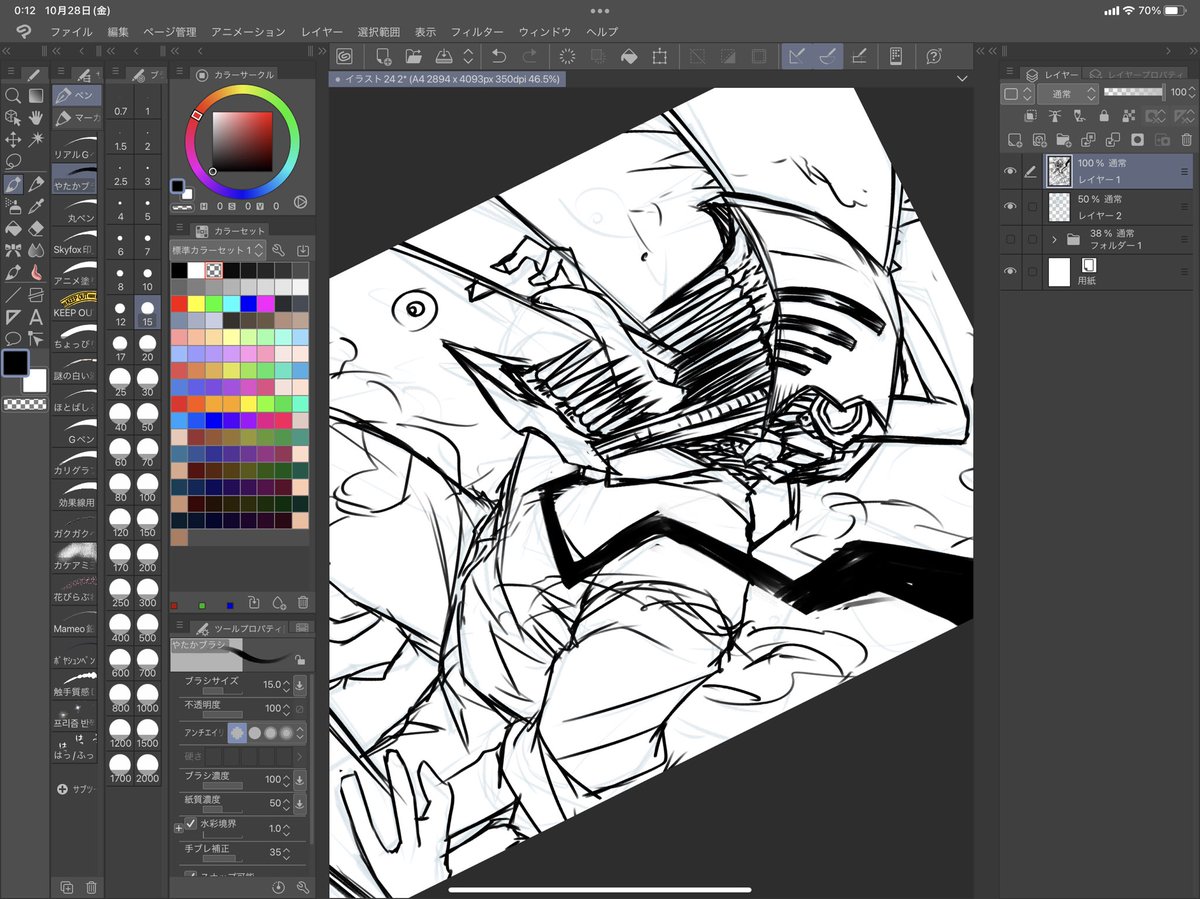Viewport: 1200px width, 899px height.
Task: Select the ペン sub tool group
Action: [x=75, y=96]
